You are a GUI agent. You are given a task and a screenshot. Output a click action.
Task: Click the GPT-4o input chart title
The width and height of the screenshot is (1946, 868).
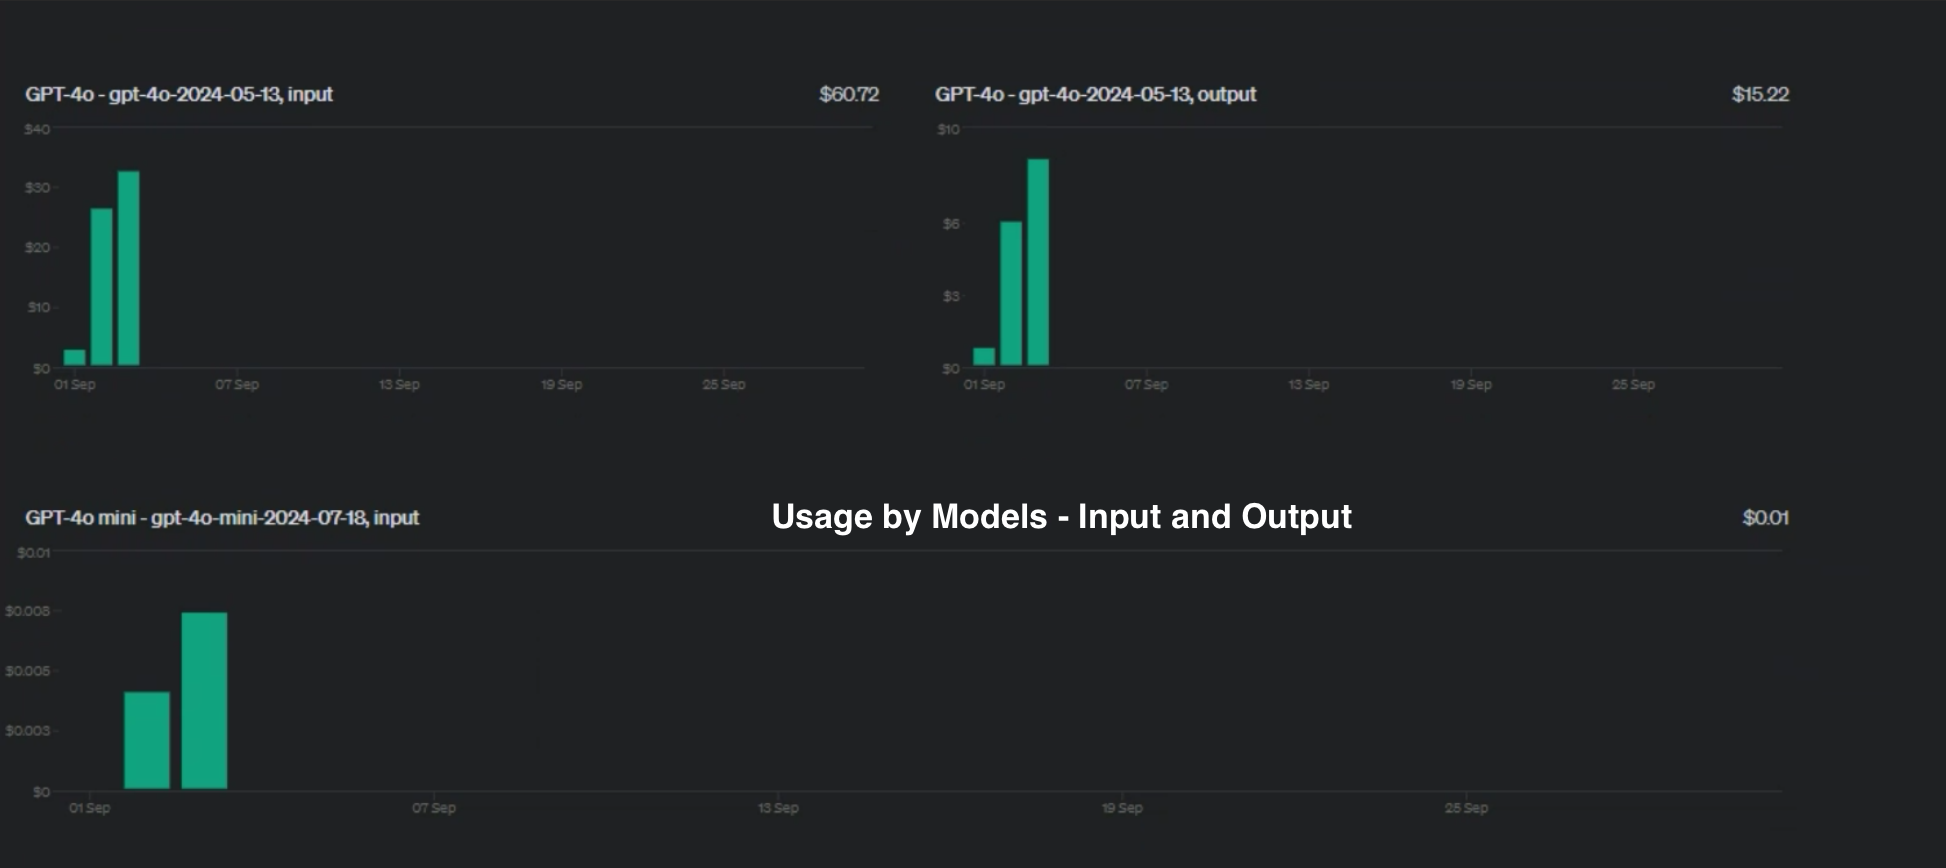179,94
